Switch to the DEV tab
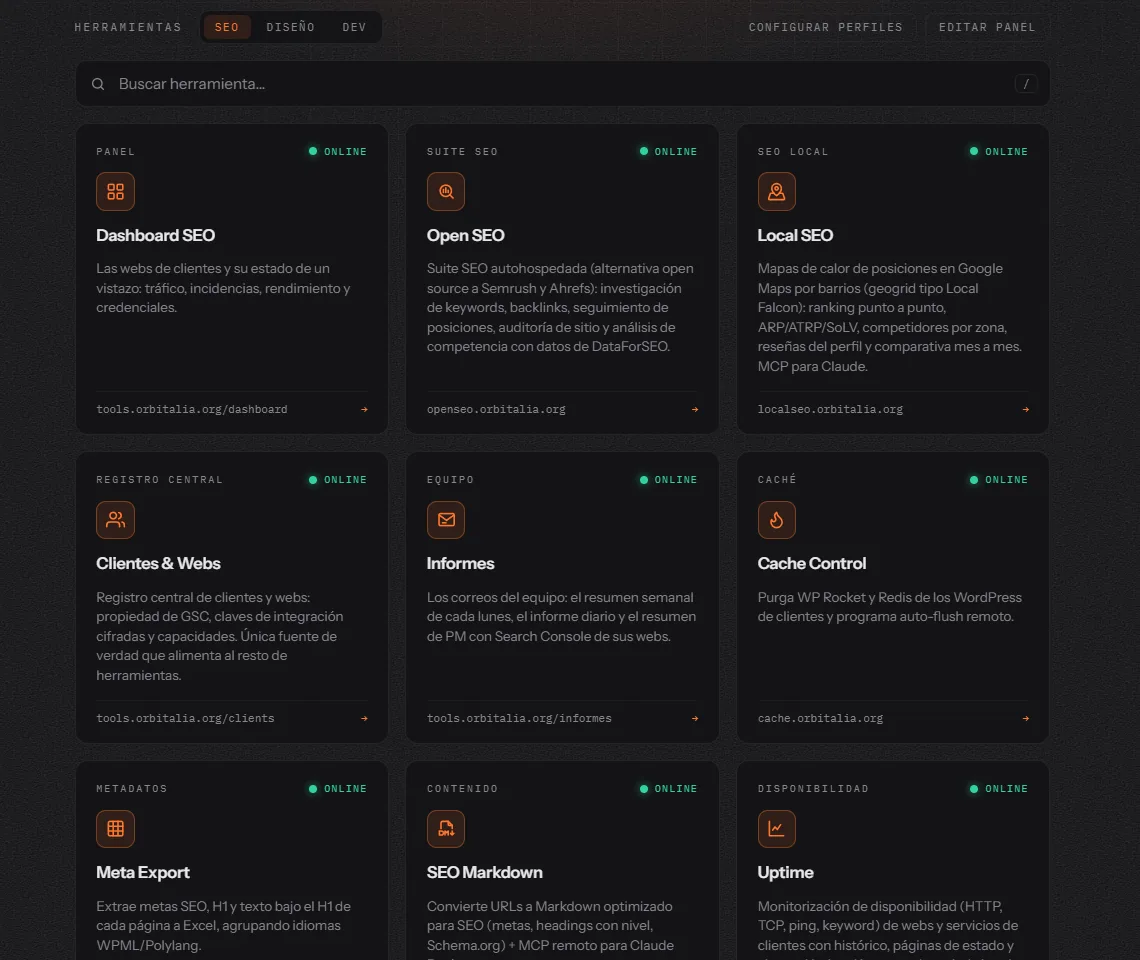1140x960 pixels. point(354,27)
